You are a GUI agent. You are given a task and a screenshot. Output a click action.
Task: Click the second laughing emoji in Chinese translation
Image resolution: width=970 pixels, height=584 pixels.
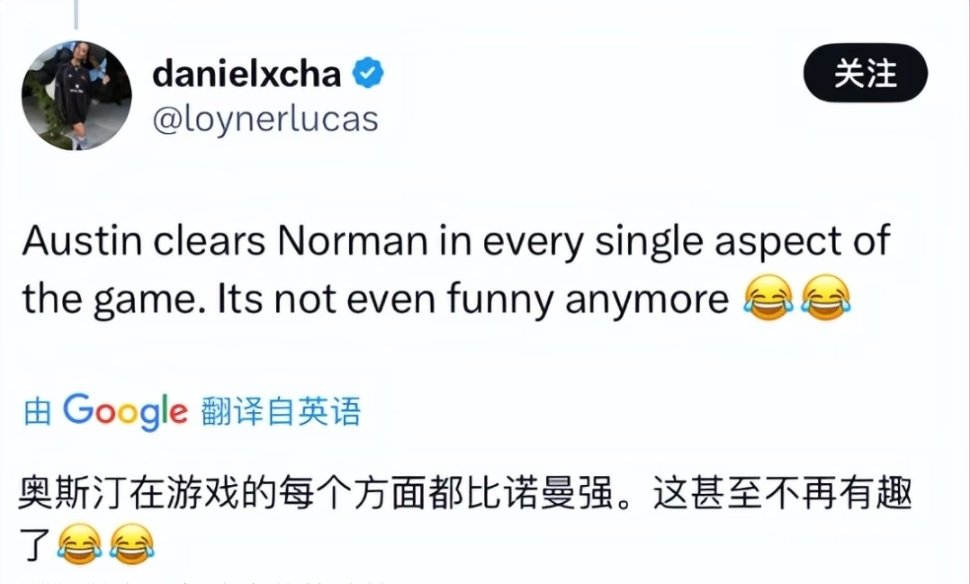coord(133,545)
